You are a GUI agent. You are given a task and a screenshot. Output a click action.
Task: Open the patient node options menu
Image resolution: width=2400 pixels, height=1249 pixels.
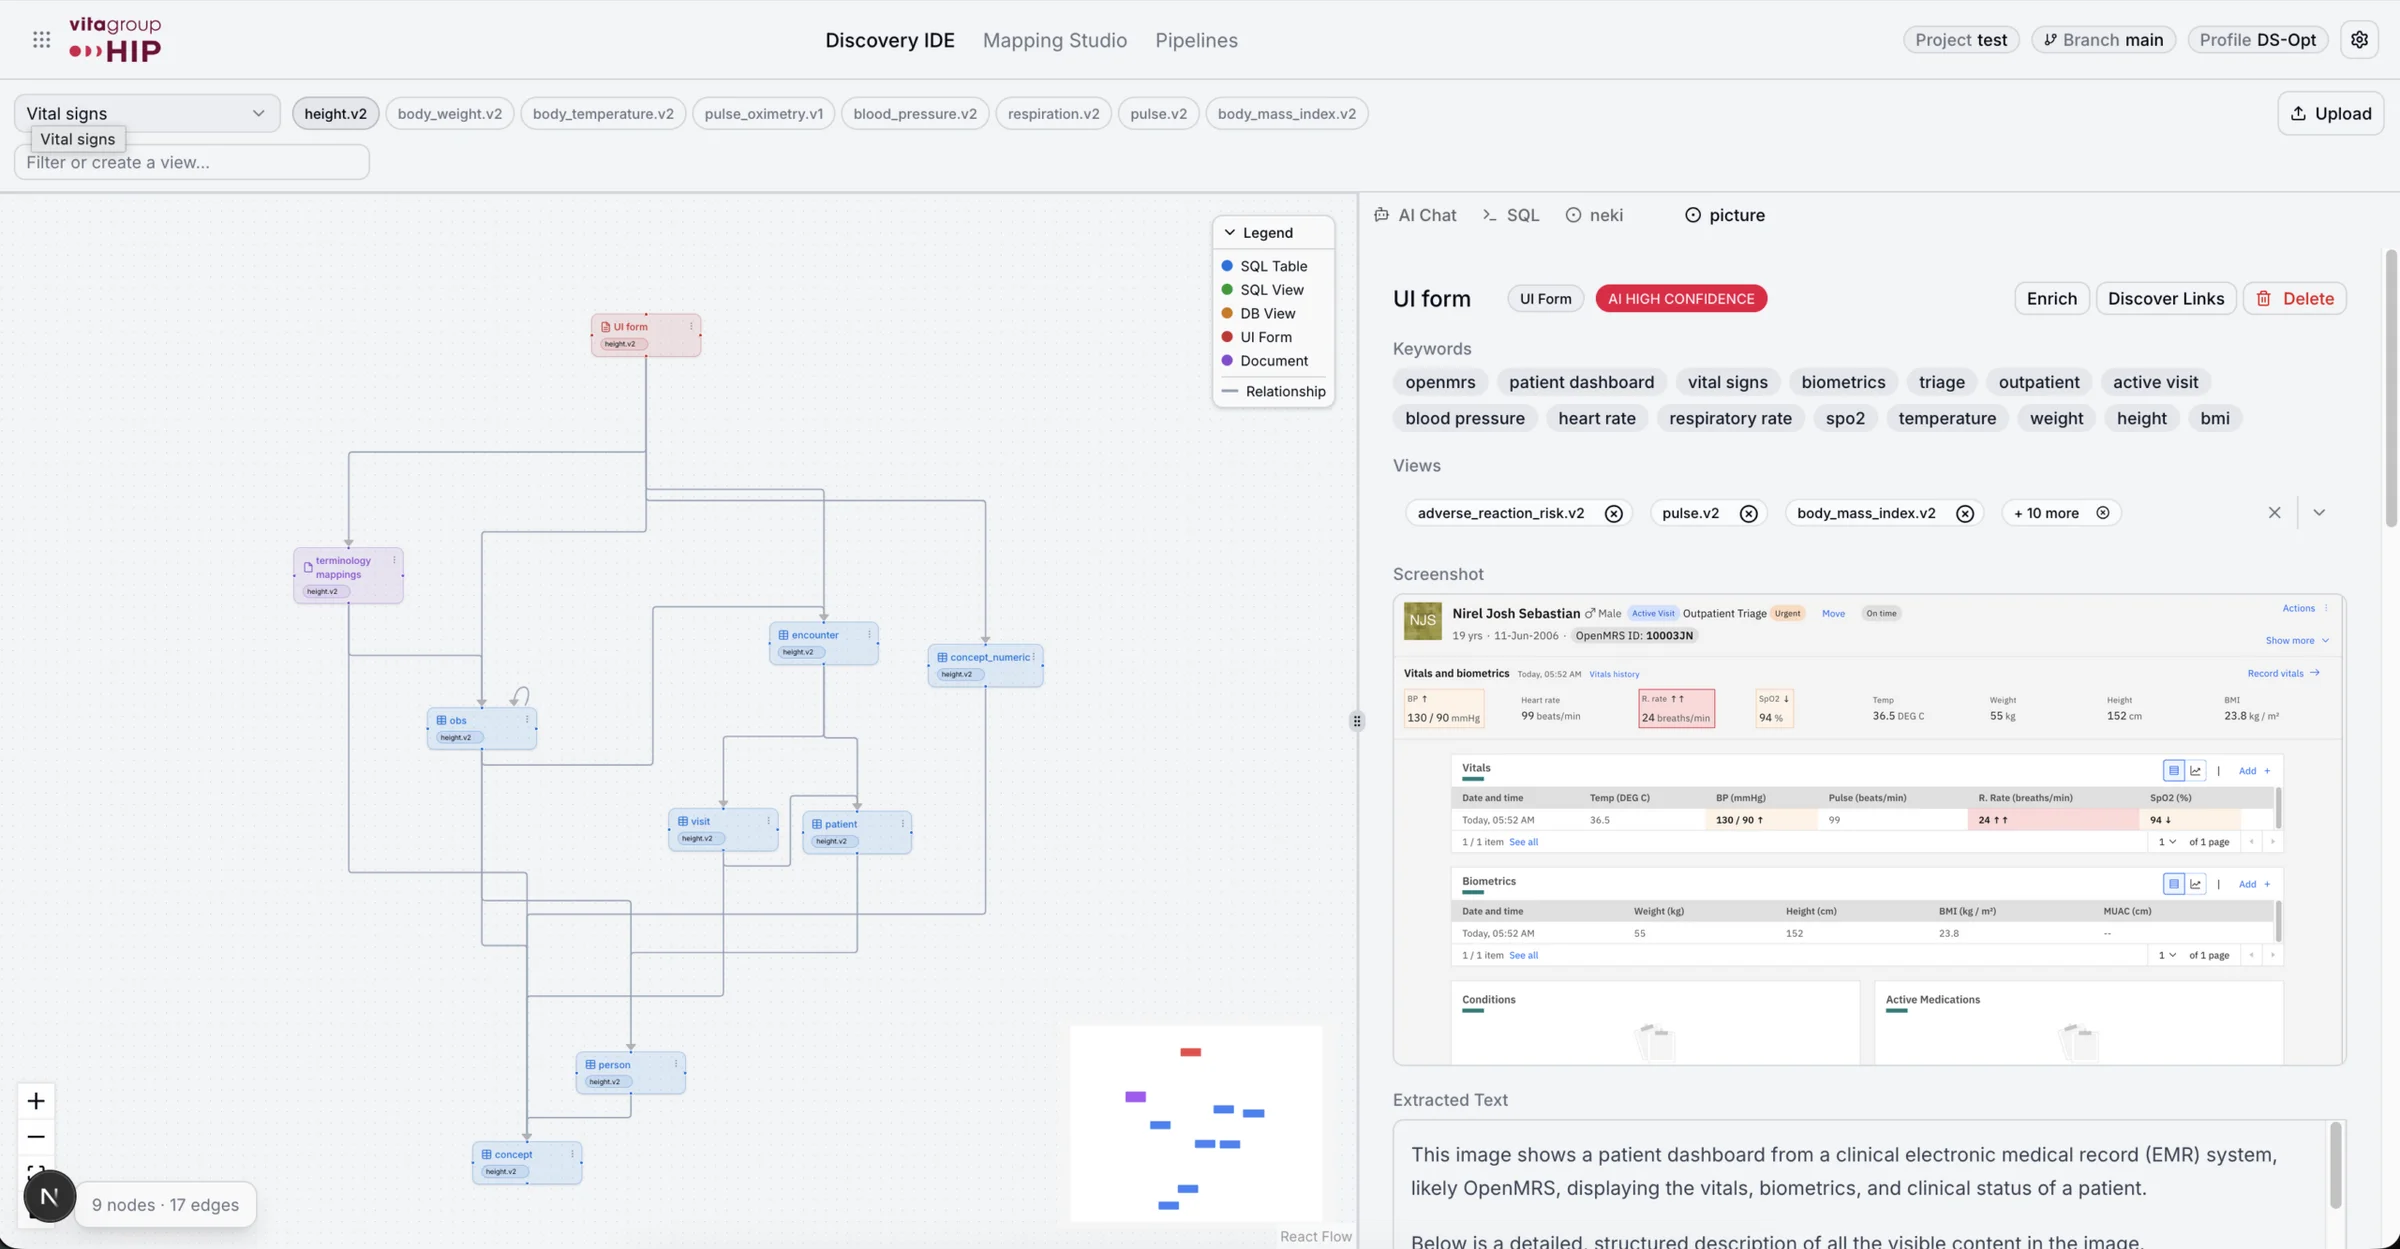pyautogui.click(x=902, y=824)
